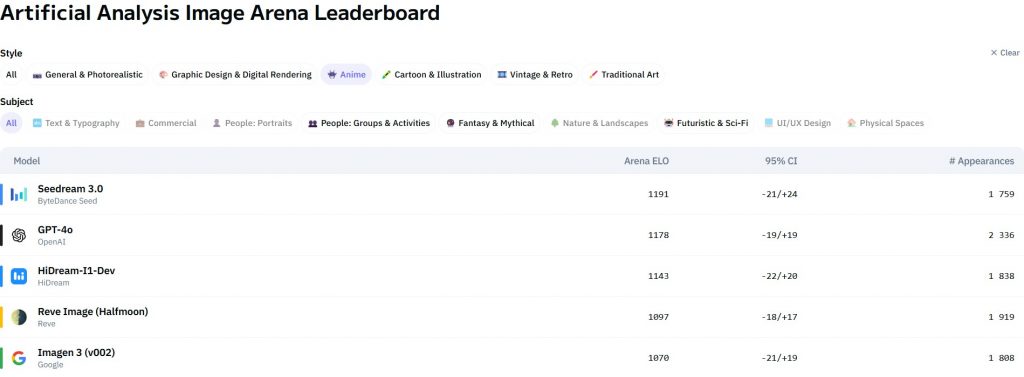
Task: Sort by # Appearances column header
Action: click(x=982, y=161)
